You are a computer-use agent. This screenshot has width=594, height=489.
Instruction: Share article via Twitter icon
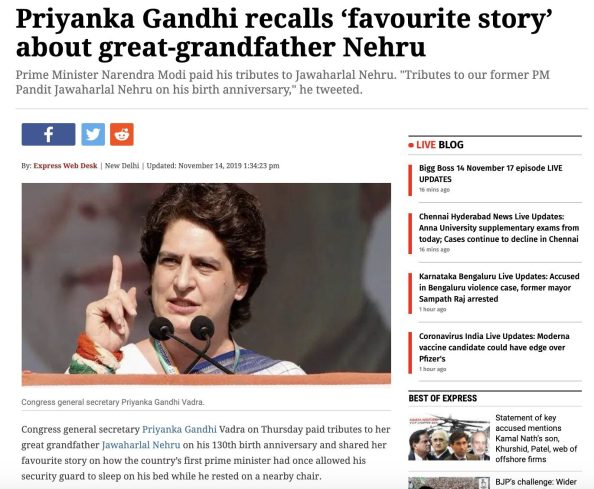coord(93,134)
